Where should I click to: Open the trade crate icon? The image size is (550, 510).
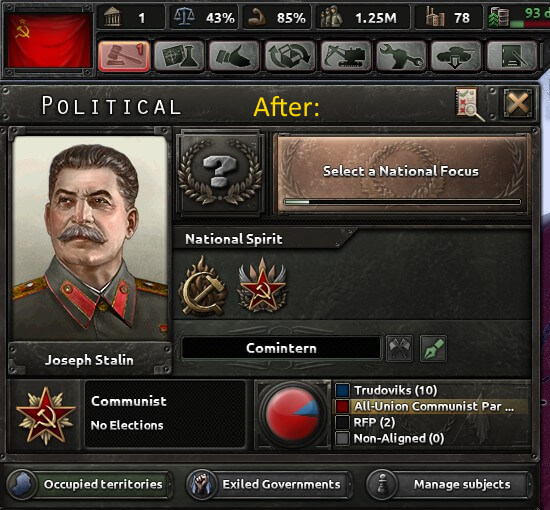click(x=290, y=56)
